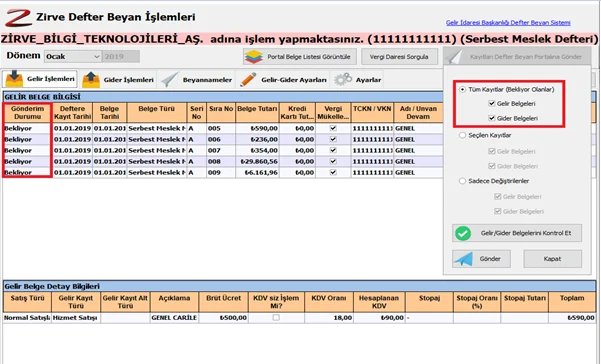Click the grey paper plane icon of Beyannameler
The width and height of the screenshot is (601, 364).
170,79
